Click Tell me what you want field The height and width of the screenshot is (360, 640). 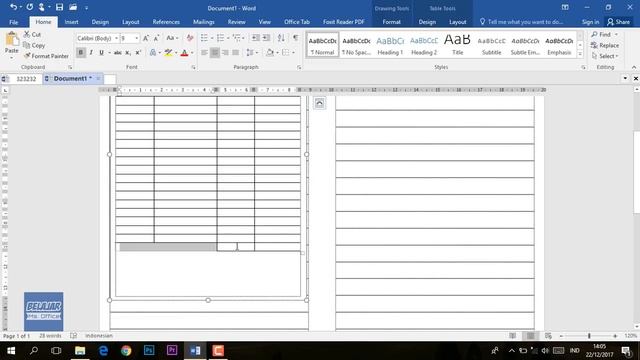(521, 22)
